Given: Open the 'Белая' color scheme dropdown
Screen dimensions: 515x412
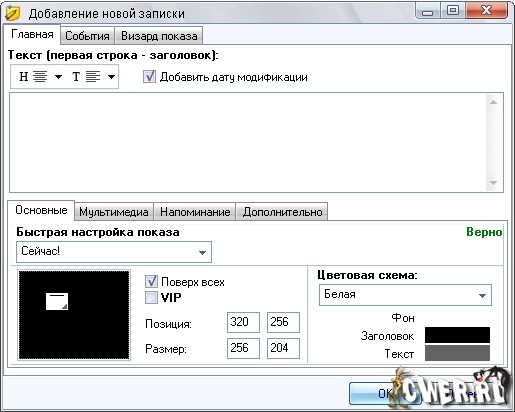Looking at the screenshot, I should tap(405, 295).
